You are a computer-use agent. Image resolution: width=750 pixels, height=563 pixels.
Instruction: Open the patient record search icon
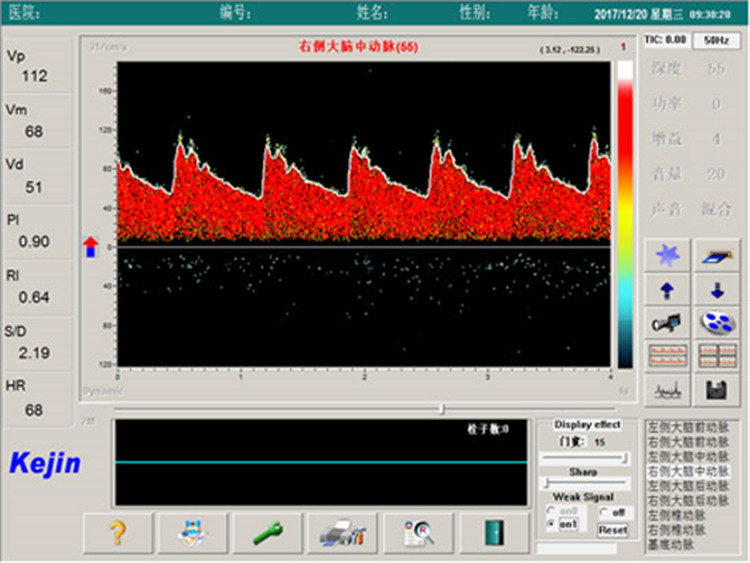pos(417,533)
